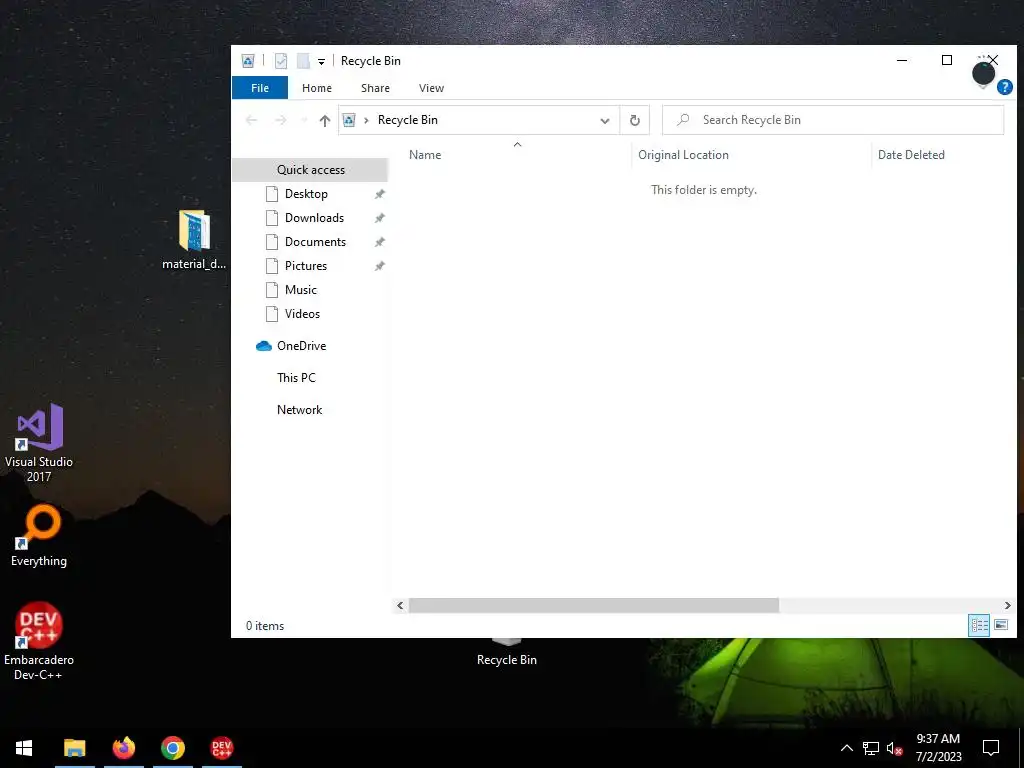Maximize the Recycle Bin window
Image resolution: width=1024 pixels, height=768 pixels.
click(x=946, y=60)
